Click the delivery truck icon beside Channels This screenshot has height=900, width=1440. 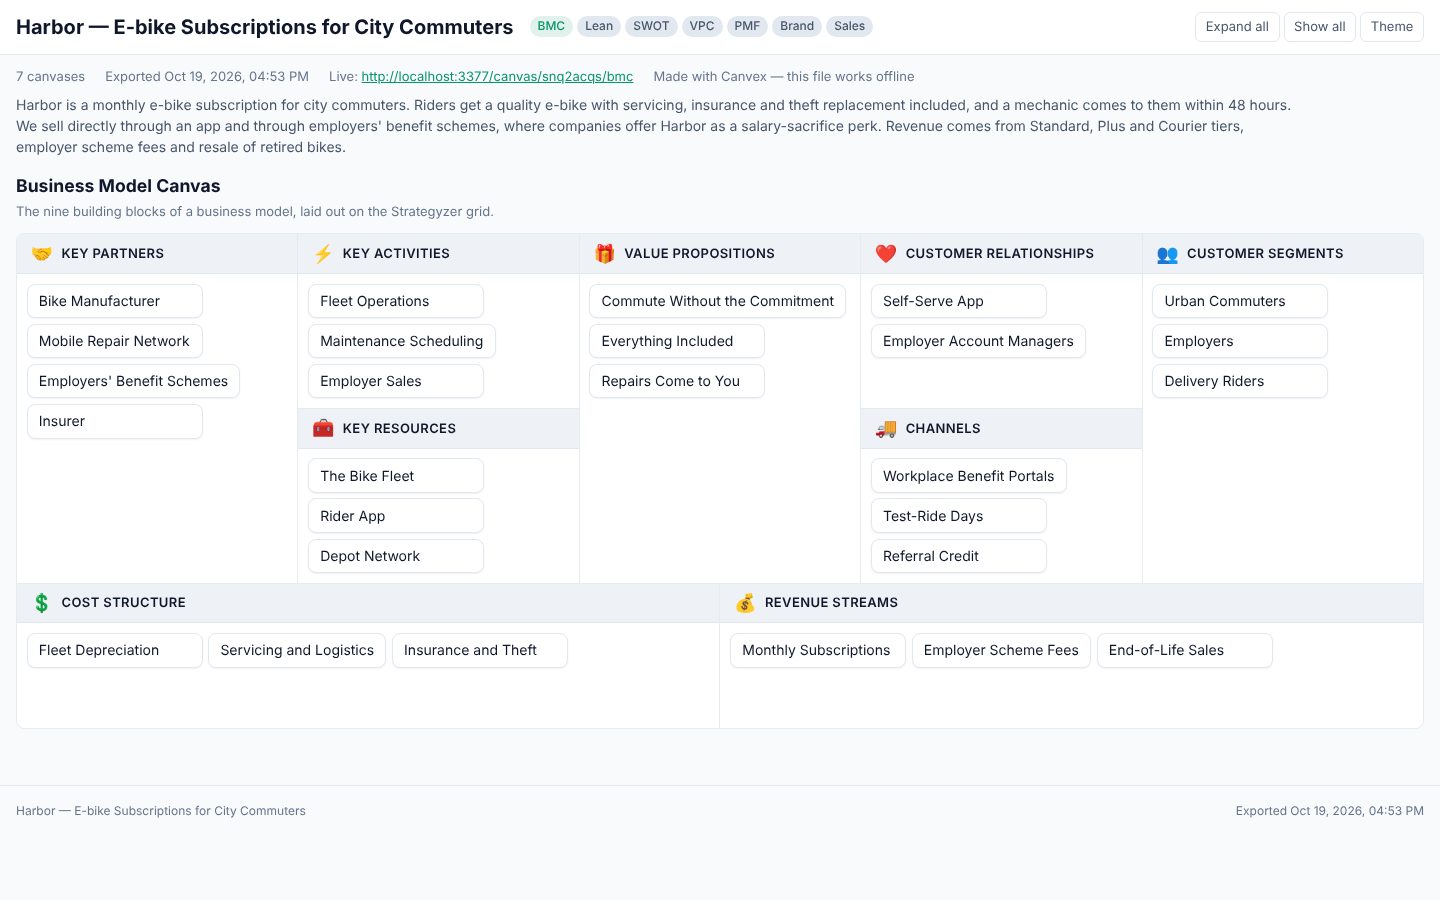point(886,428)
